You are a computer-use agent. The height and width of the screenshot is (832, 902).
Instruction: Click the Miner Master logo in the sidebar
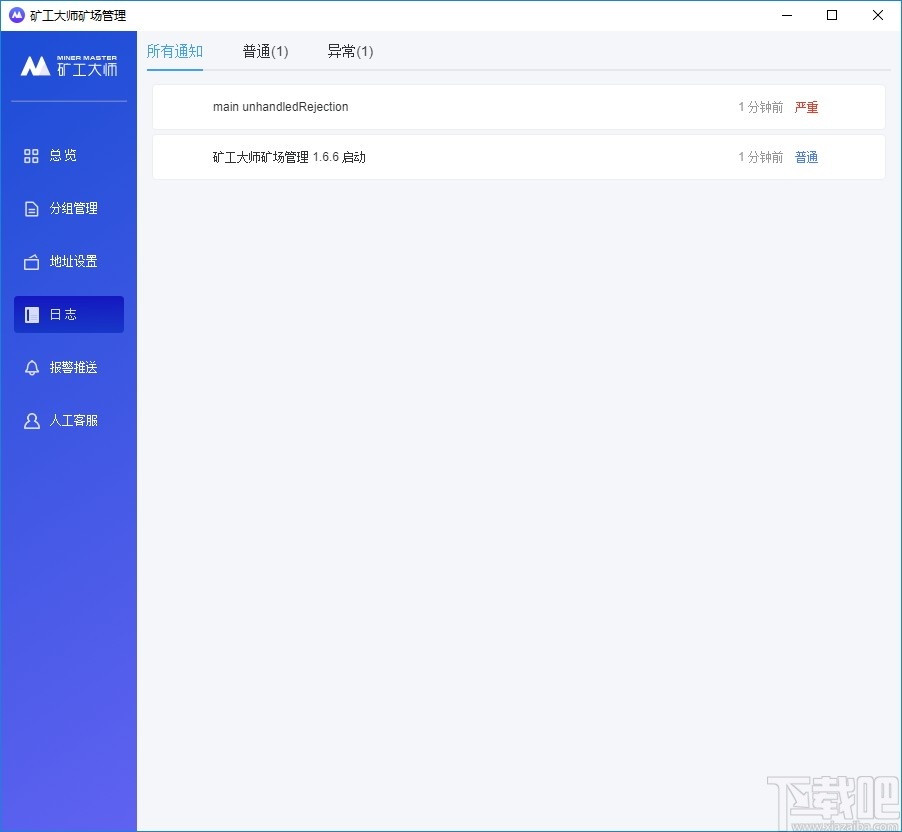click(x=69, y=66)
